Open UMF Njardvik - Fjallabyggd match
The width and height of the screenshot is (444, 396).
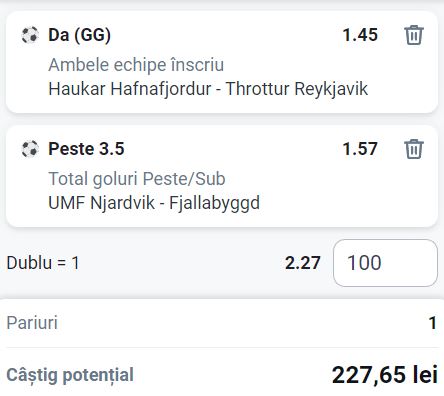coord(154,203)
